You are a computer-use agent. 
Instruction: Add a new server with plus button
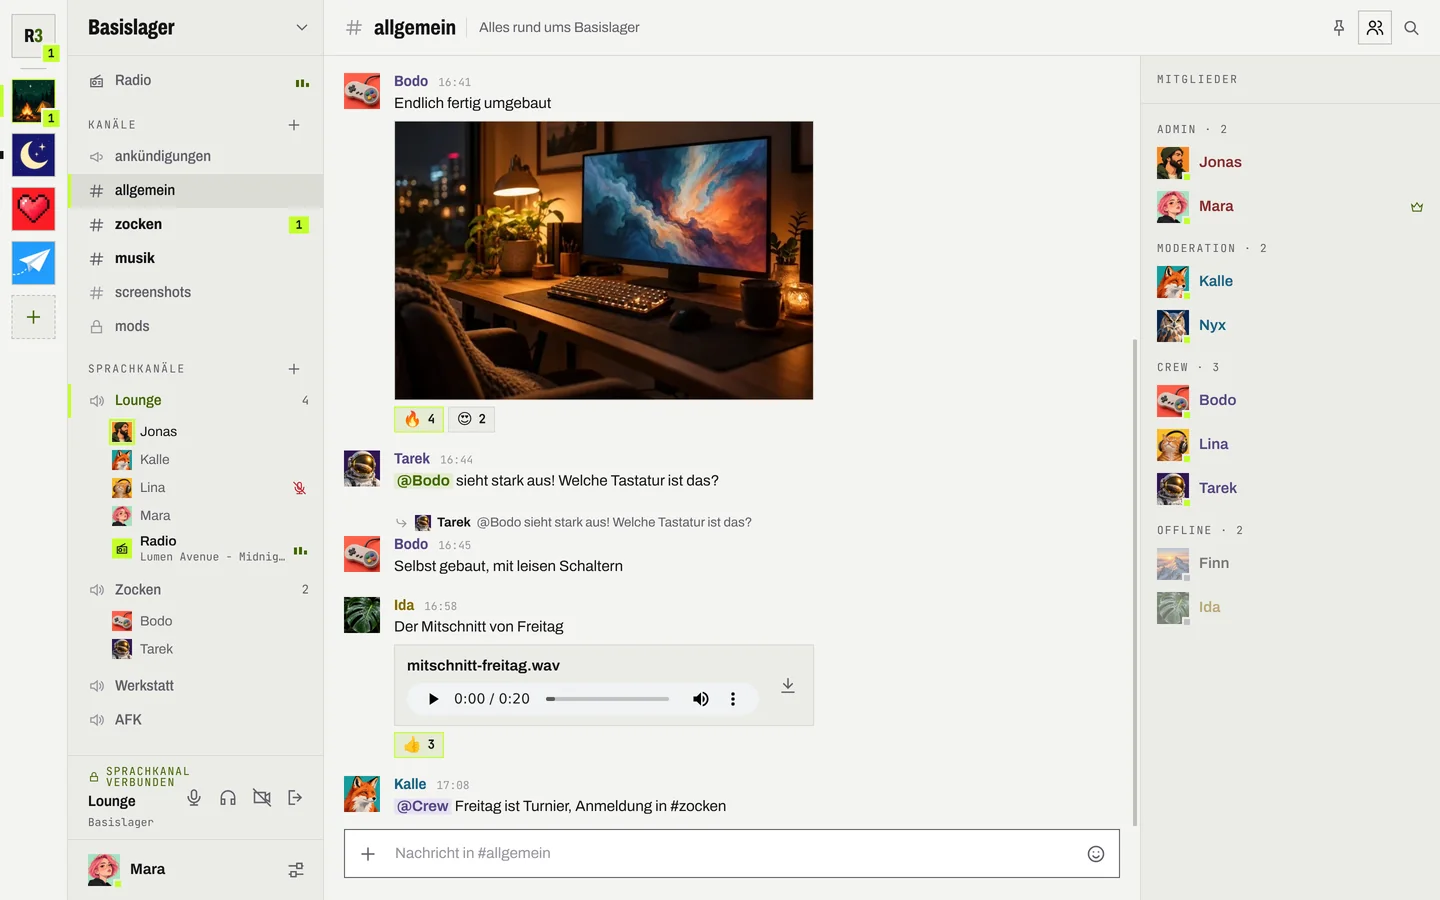click(33, 317)
